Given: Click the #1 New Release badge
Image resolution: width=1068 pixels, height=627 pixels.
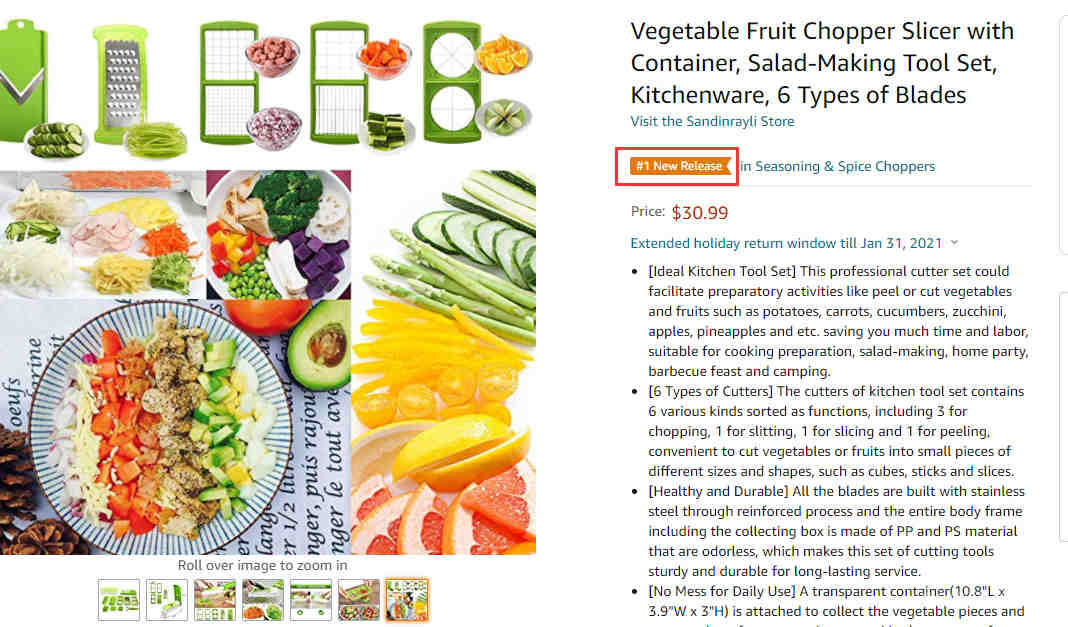Looking at the screenshot, I should tap(680, 166).
